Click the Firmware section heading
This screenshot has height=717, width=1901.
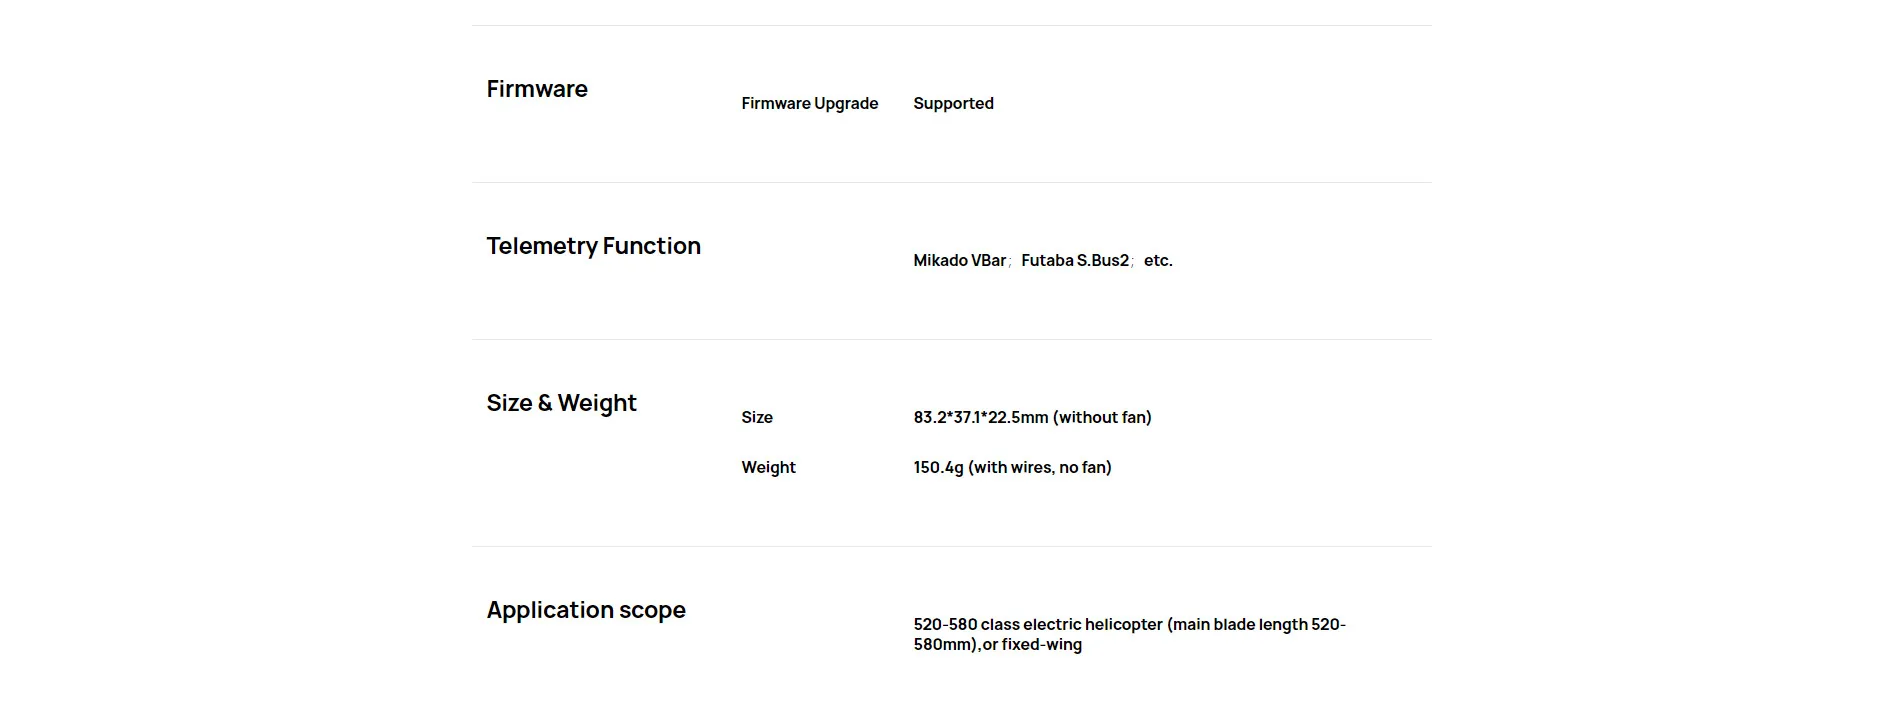537,89
